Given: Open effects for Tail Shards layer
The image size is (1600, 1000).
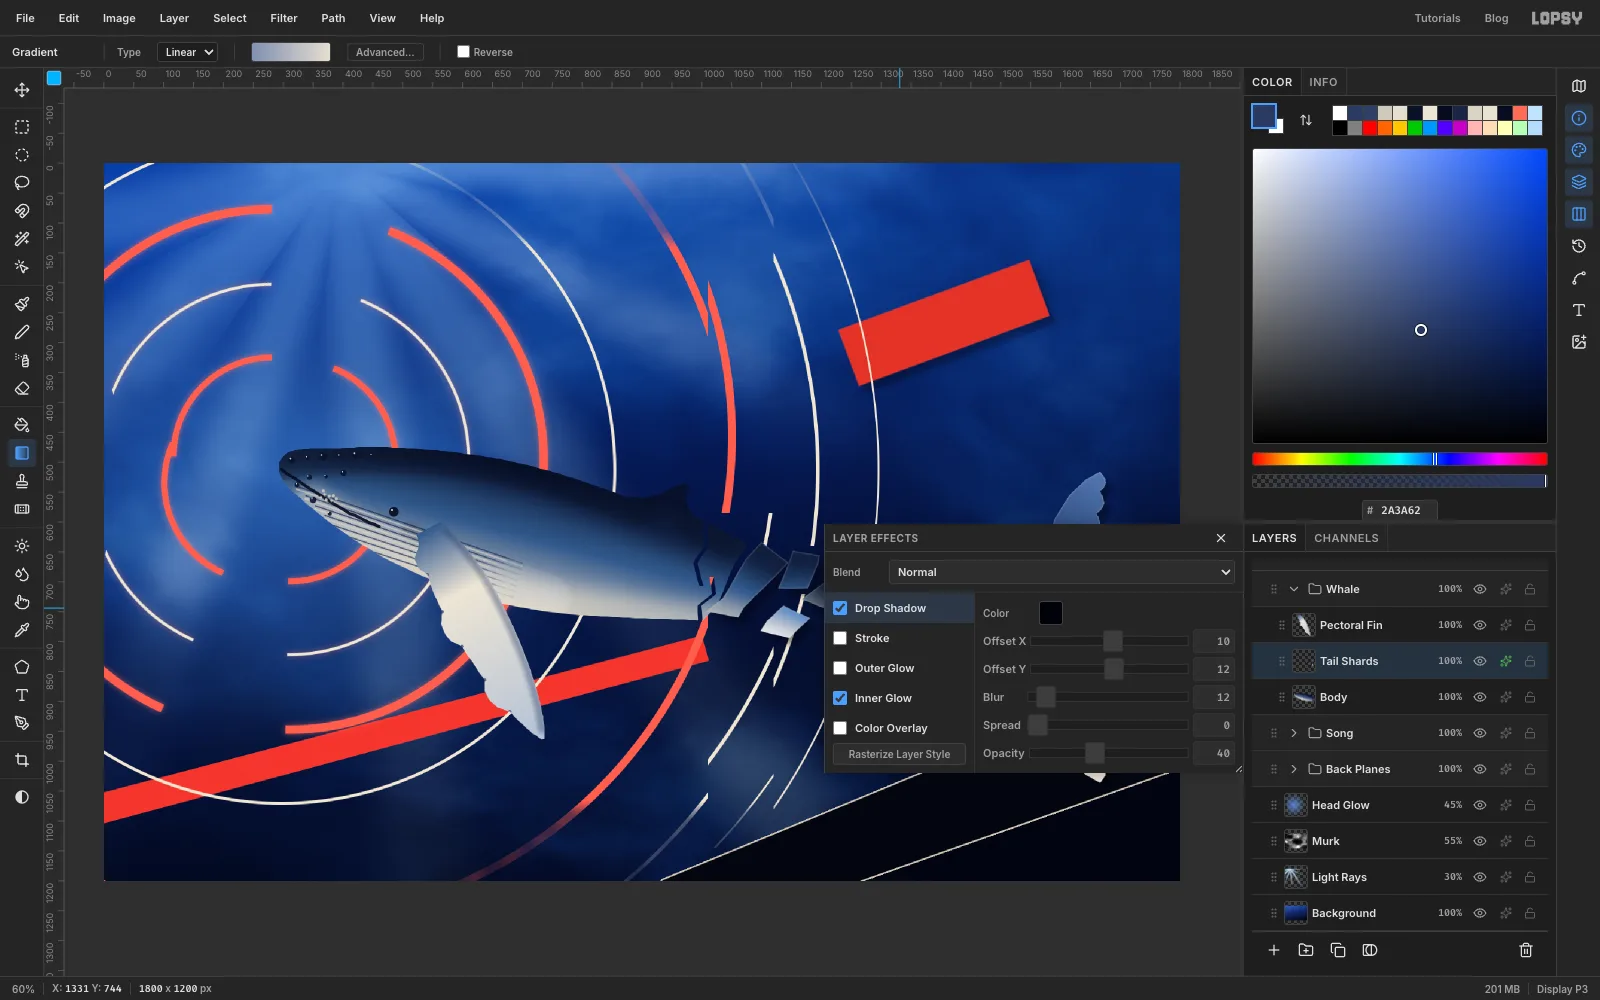Looking at the screenshot, I should click(1505, 661).
